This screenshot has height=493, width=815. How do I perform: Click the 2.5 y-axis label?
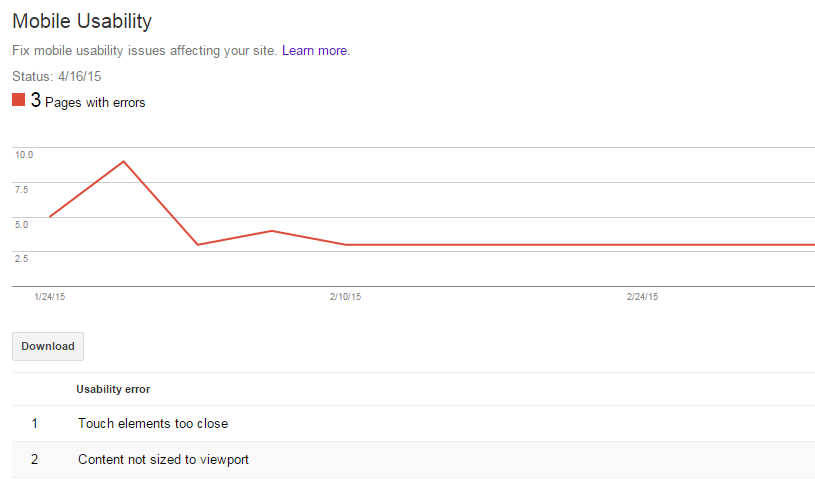tap(22, 258)
